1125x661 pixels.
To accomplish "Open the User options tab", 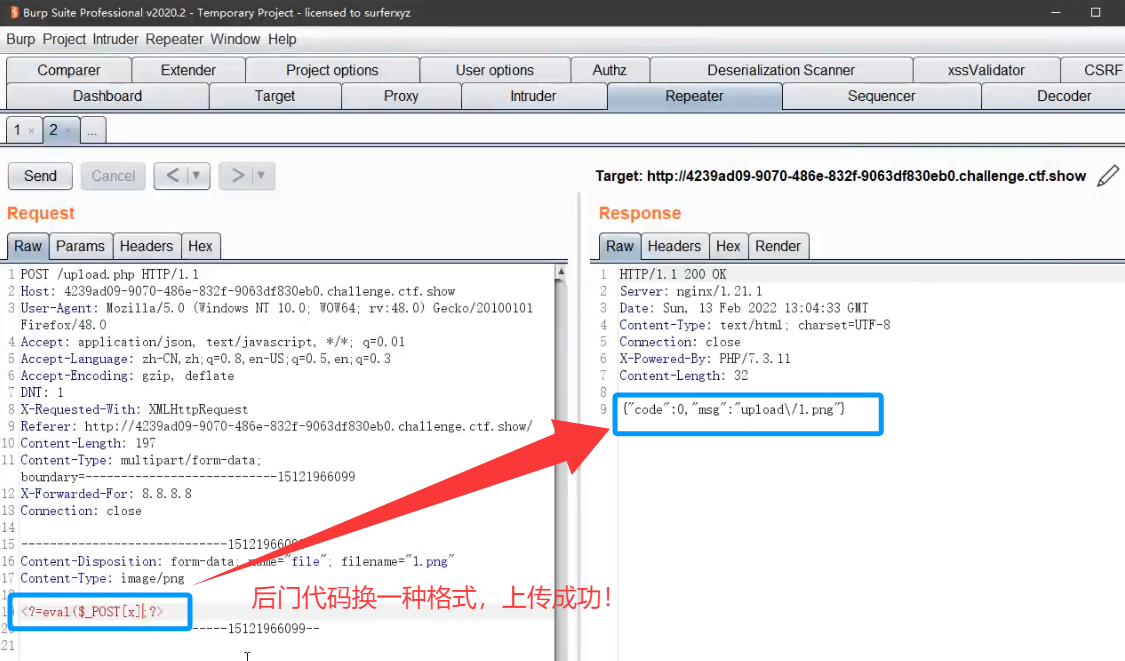I will click(x=494, y=70).
